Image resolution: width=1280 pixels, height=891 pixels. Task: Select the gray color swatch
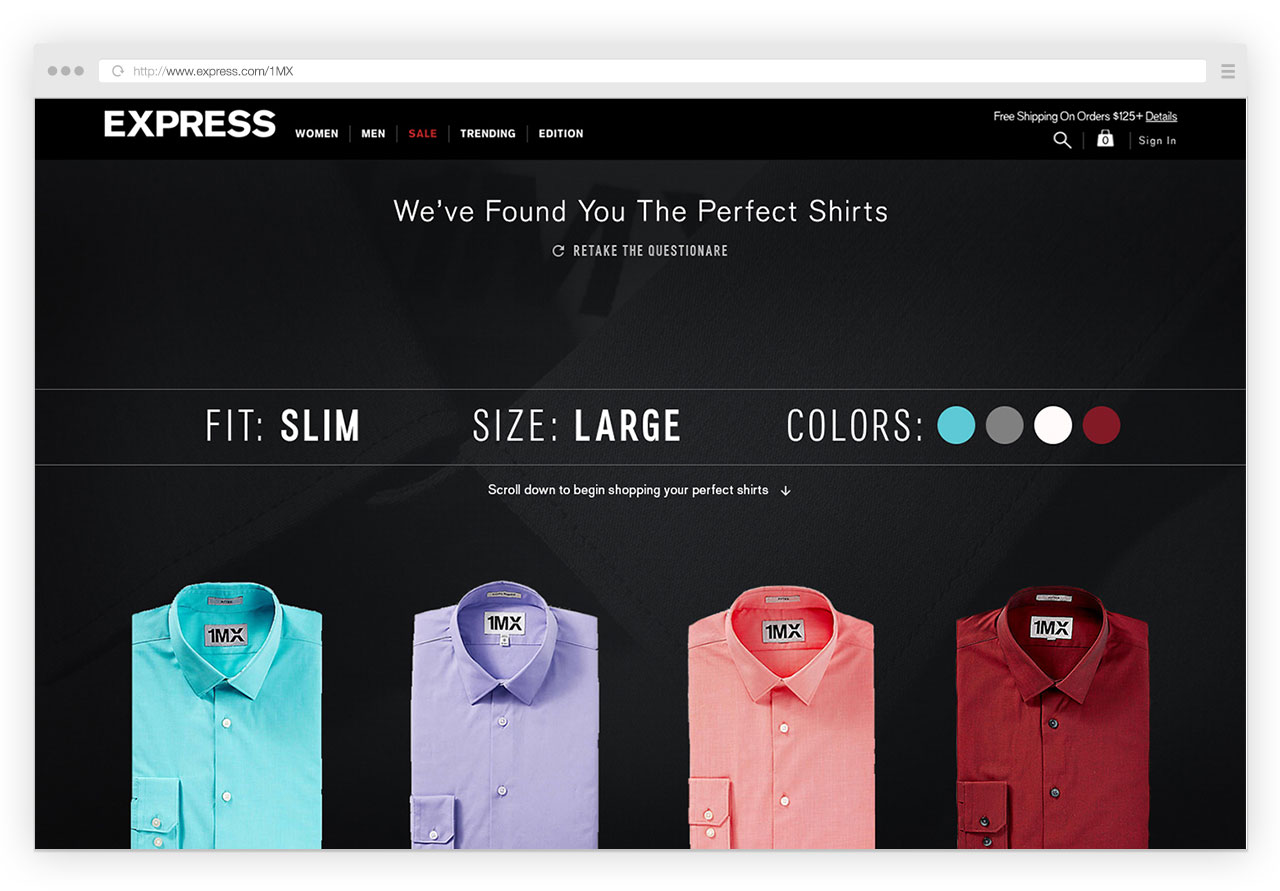point(1005,425)
